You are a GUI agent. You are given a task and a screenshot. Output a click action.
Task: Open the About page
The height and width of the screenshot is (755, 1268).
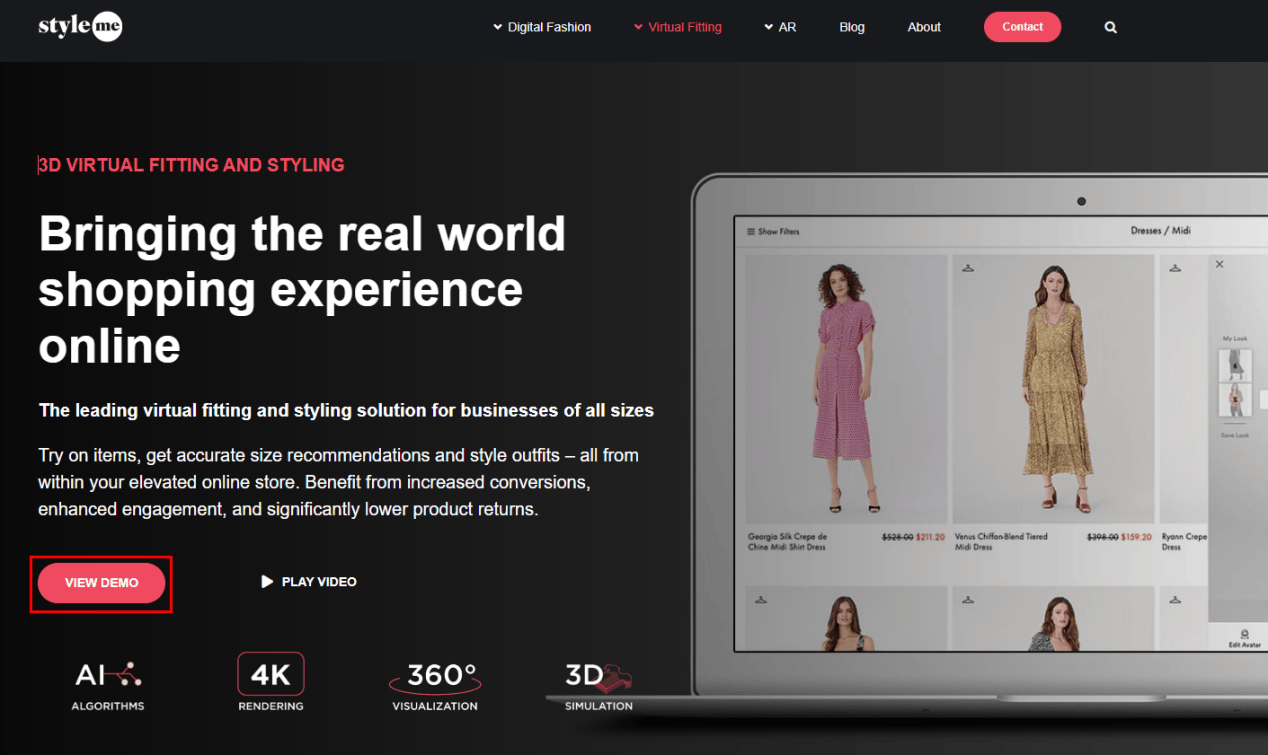coord(924,27)
